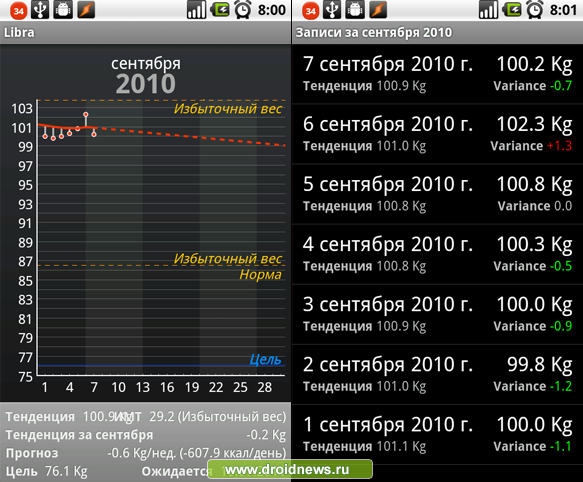Tap the battery charging icon on right status bar
The height and width of the screenshot is (482, 583).
512,10
